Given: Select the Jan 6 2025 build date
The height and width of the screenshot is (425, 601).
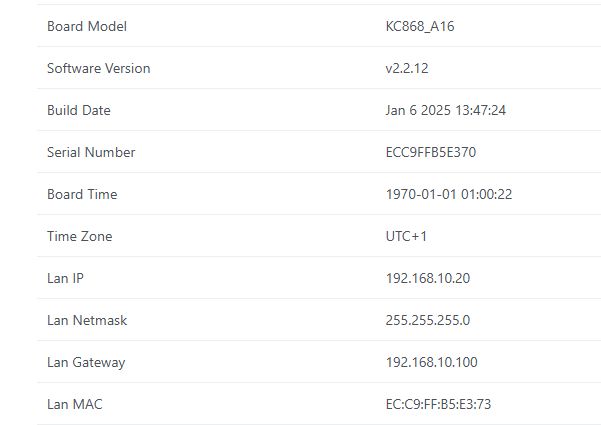Looking at the screenshot, I should pyautogui.click(x=445, y=110).
